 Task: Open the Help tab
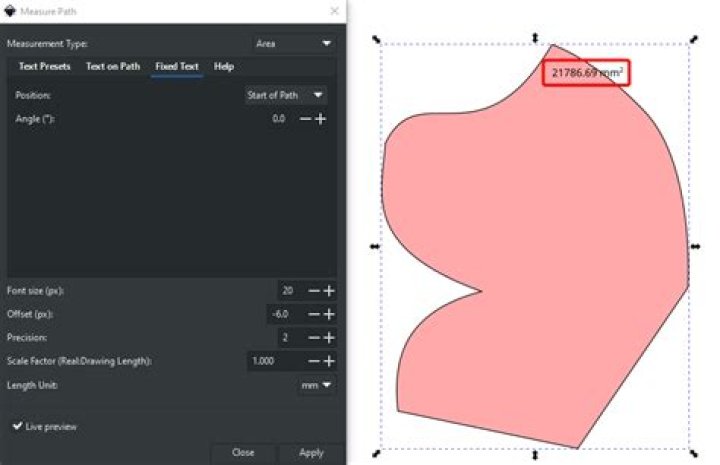click(x=224, y=67)
